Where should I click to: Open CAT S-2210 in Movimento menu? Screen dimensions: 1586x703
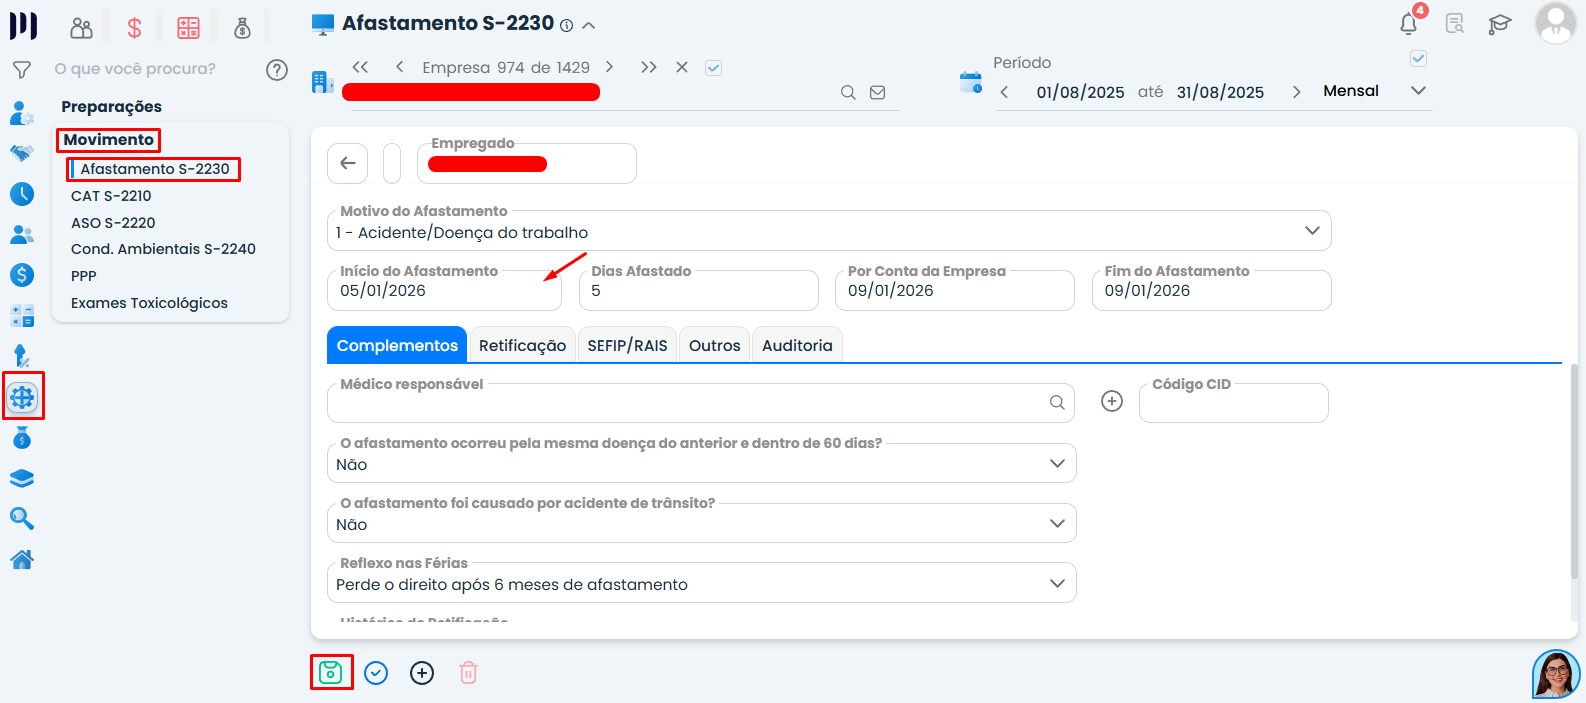coord(111,196)
